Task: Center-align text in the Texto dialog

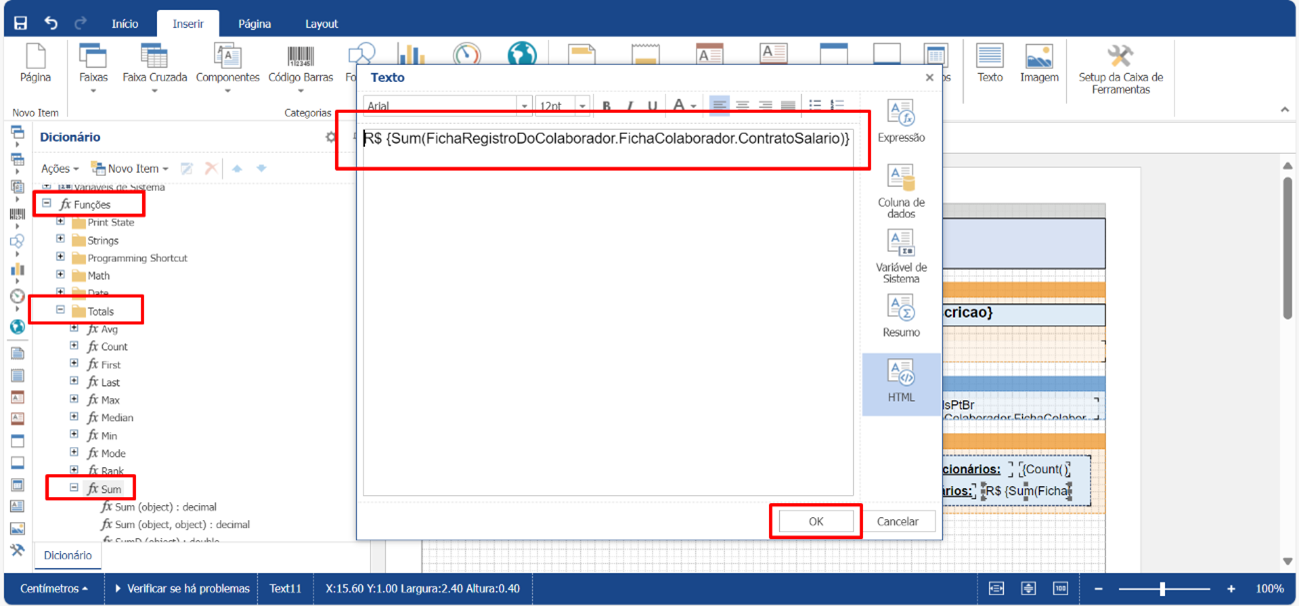Action: [743, 105]
